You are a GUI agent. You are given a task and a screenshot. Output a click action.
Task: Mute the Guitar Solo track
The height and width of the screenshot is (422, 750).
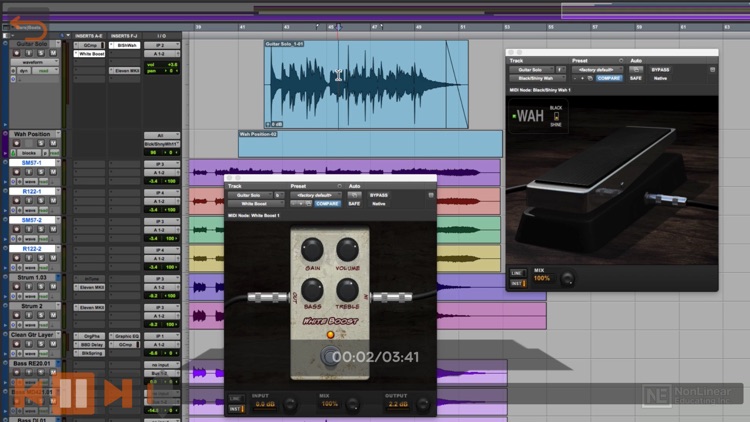[x=53, y=53]
